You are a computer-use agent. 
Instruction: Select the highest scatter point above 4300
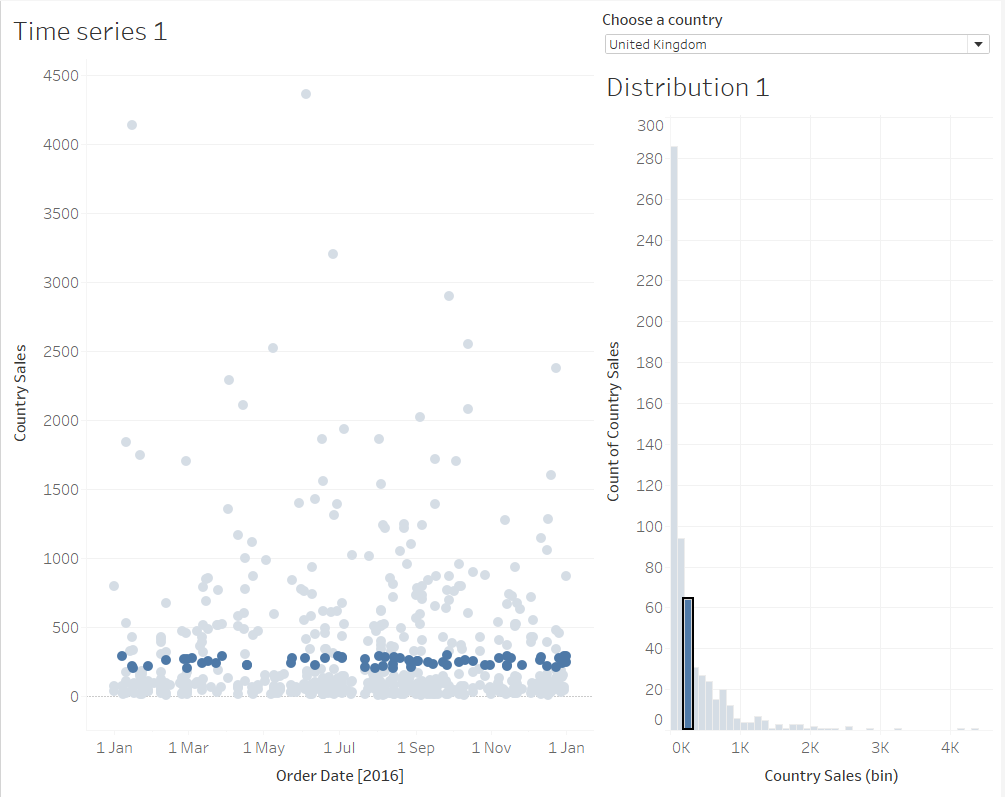(306, 94)
